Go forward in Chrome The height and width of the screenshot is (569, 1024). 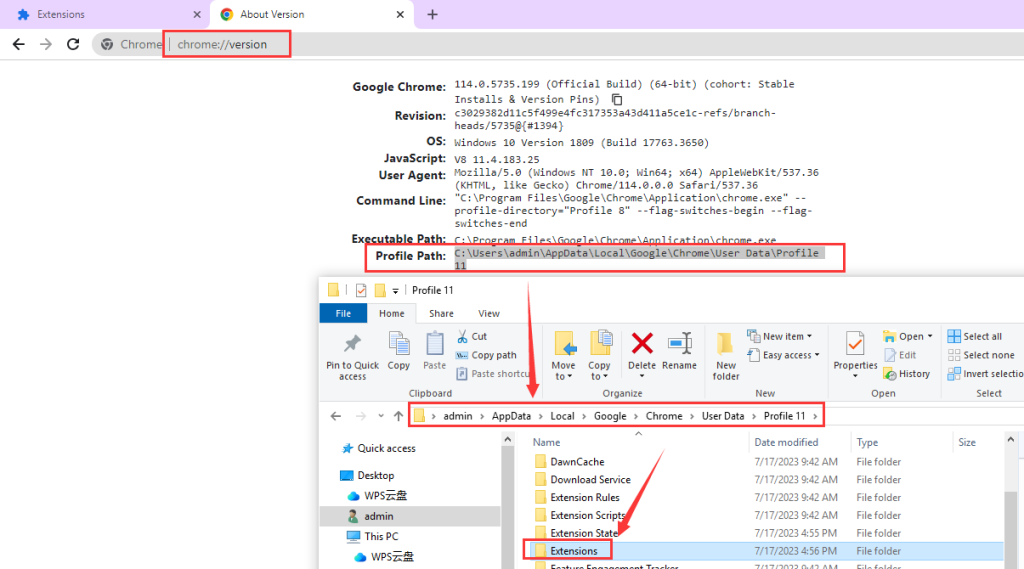[x=46, y=44]
